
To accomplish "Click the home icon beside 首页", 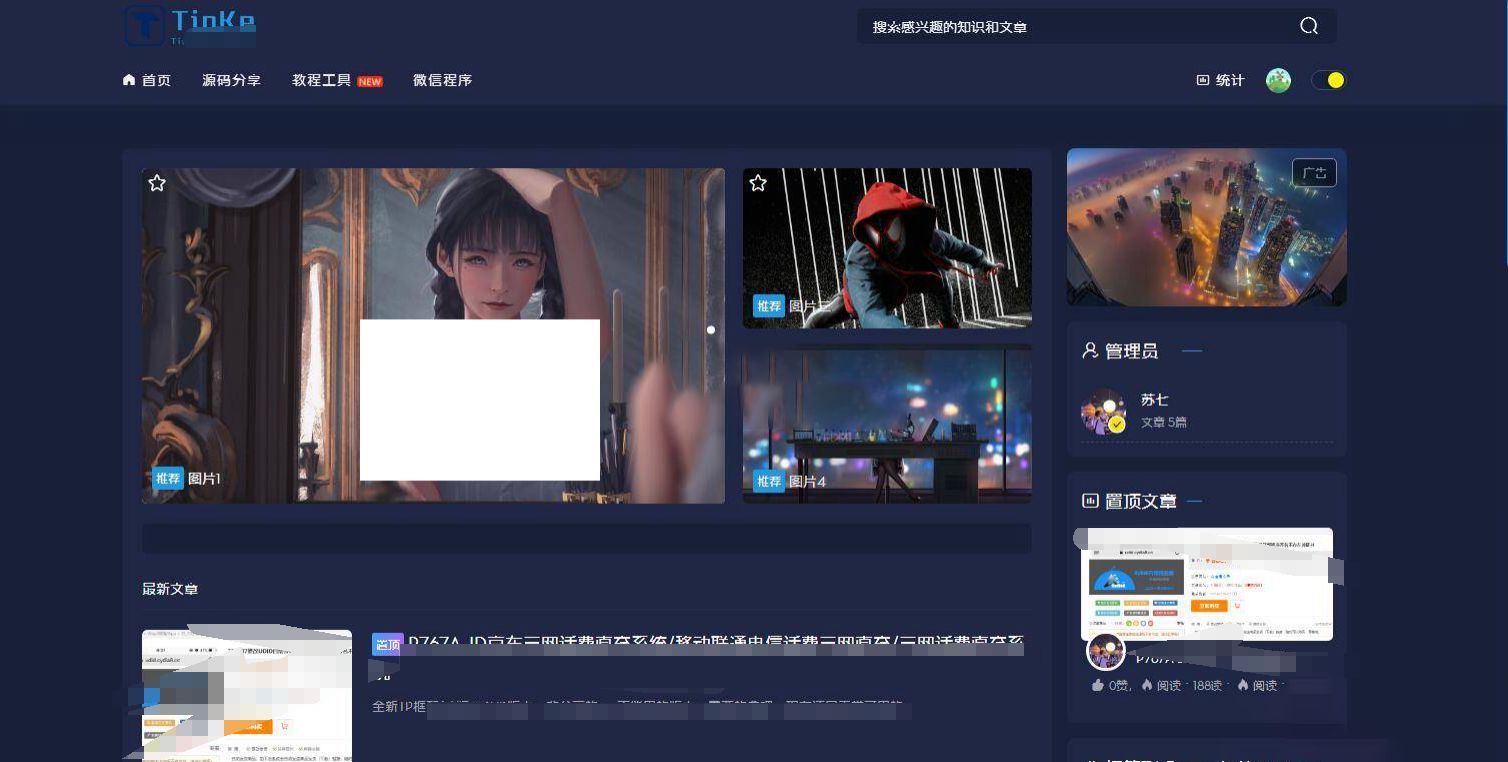I will 129,79.
